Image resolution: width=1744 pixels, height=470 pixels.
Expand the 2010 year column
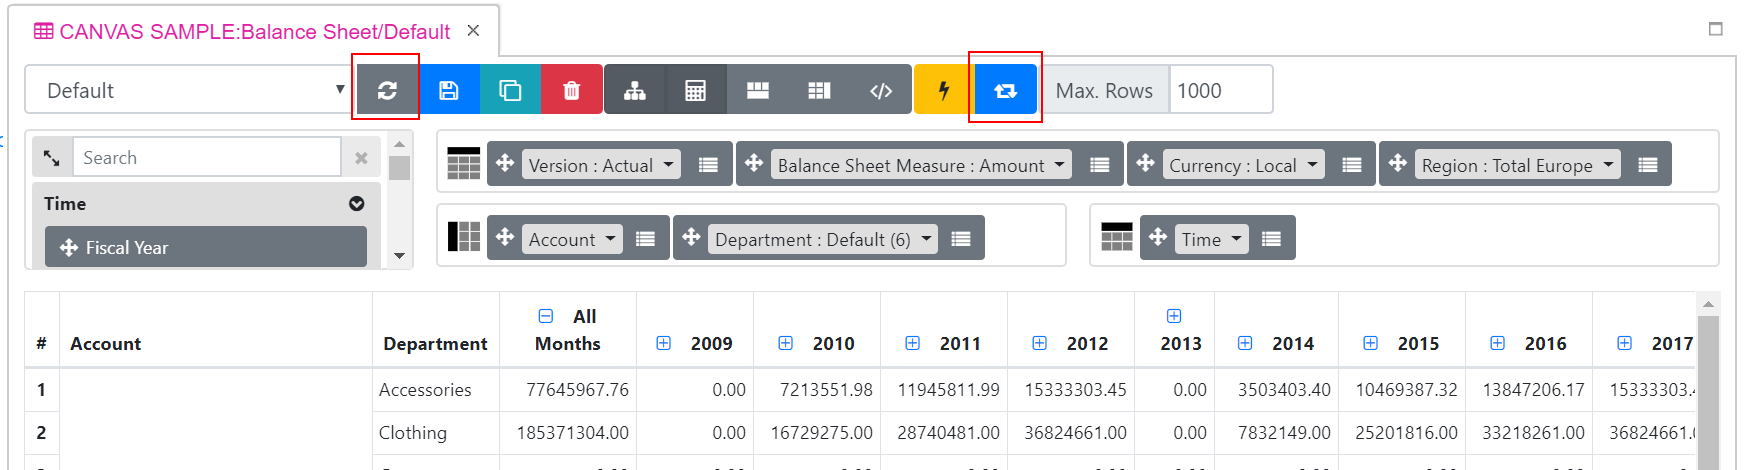coord(786,343)
